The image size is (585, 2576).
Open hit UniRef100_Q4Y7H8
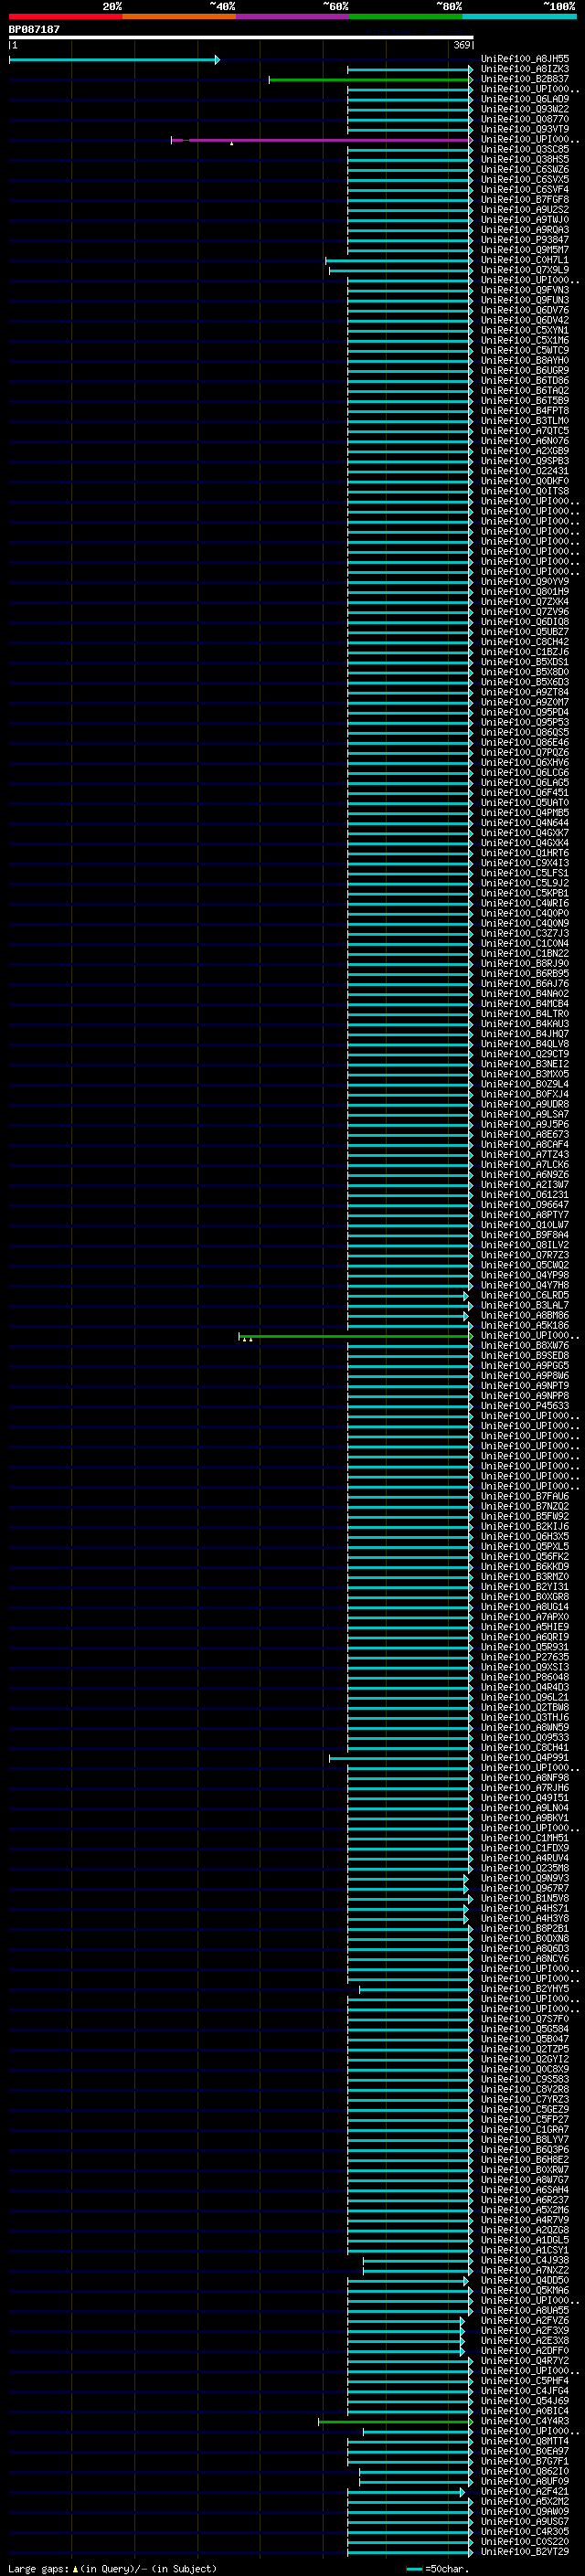[524, 1286]
